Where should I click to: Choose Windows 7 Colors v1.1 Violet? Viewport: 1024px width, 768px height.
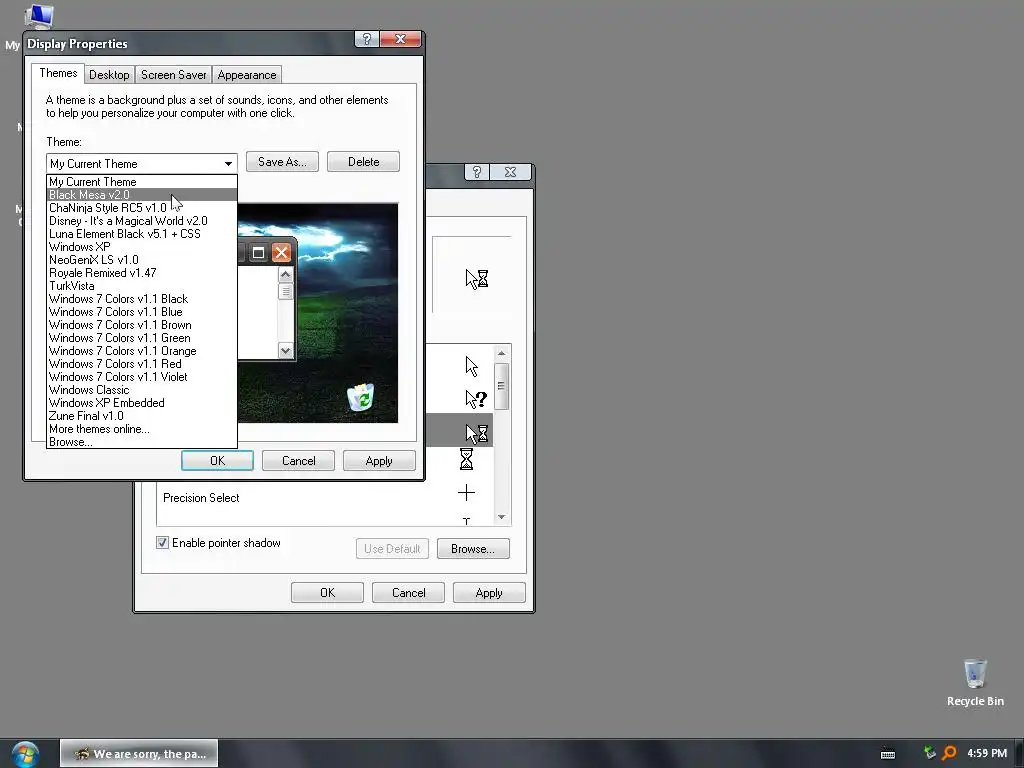[x=142, y=377]
